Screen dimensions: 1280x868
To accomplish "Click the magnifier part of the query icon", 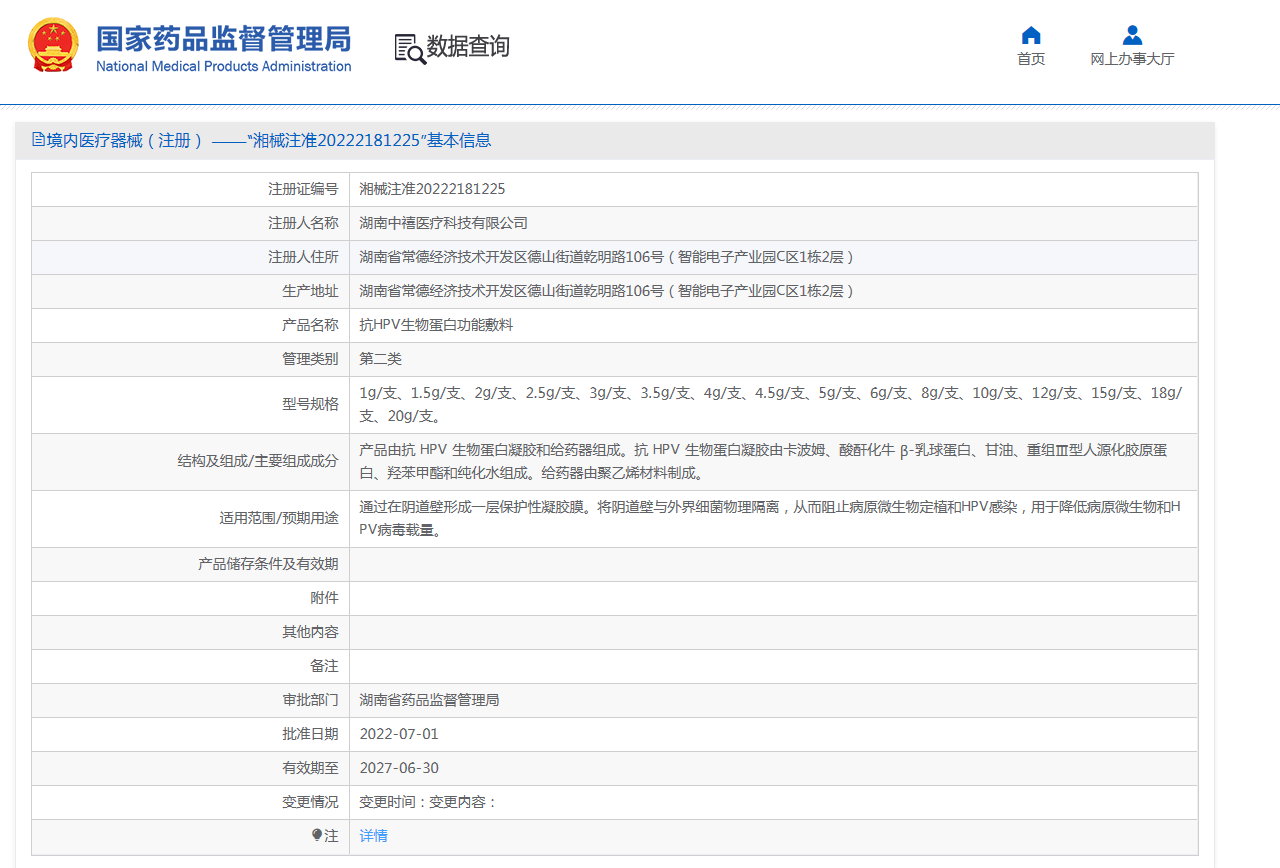I will [415, 53].
